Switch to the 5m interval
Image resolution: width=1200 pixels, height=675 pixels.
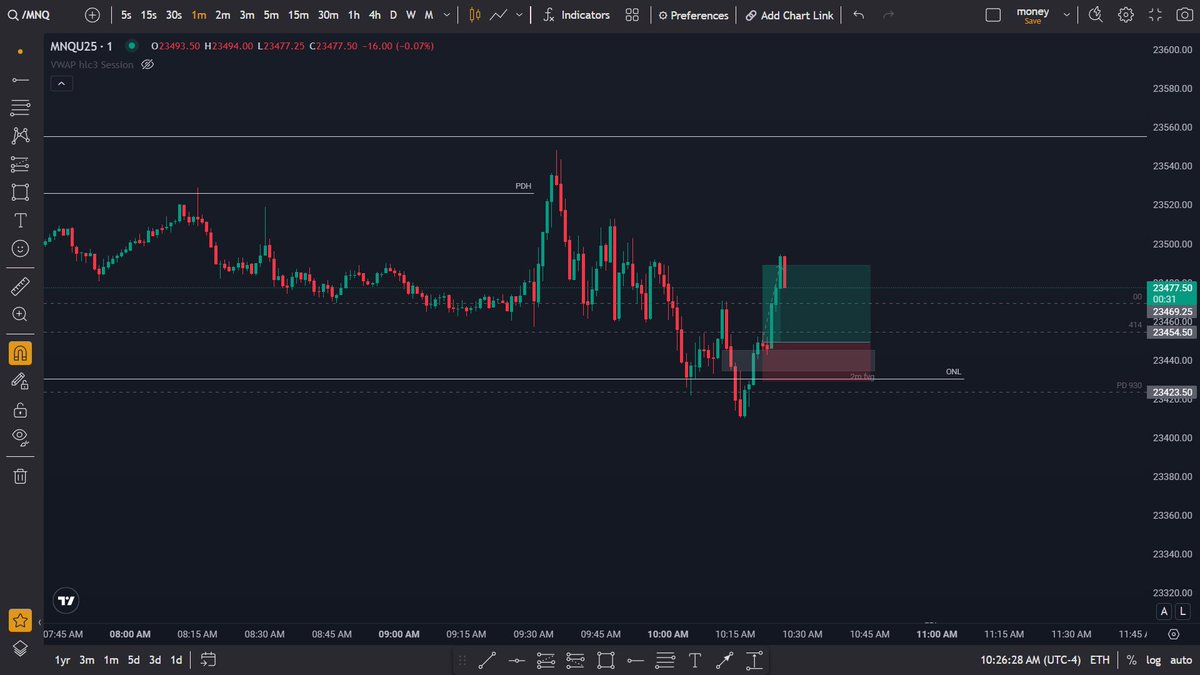271,15
